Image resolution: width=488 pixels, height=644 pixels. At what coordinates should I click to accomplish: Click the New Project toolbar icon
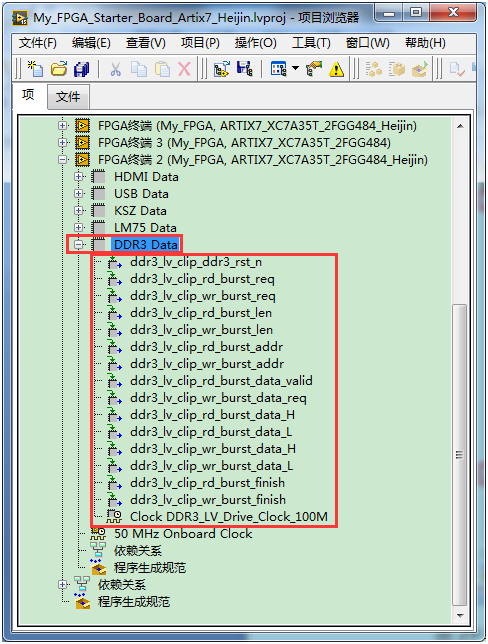(35, 69)
